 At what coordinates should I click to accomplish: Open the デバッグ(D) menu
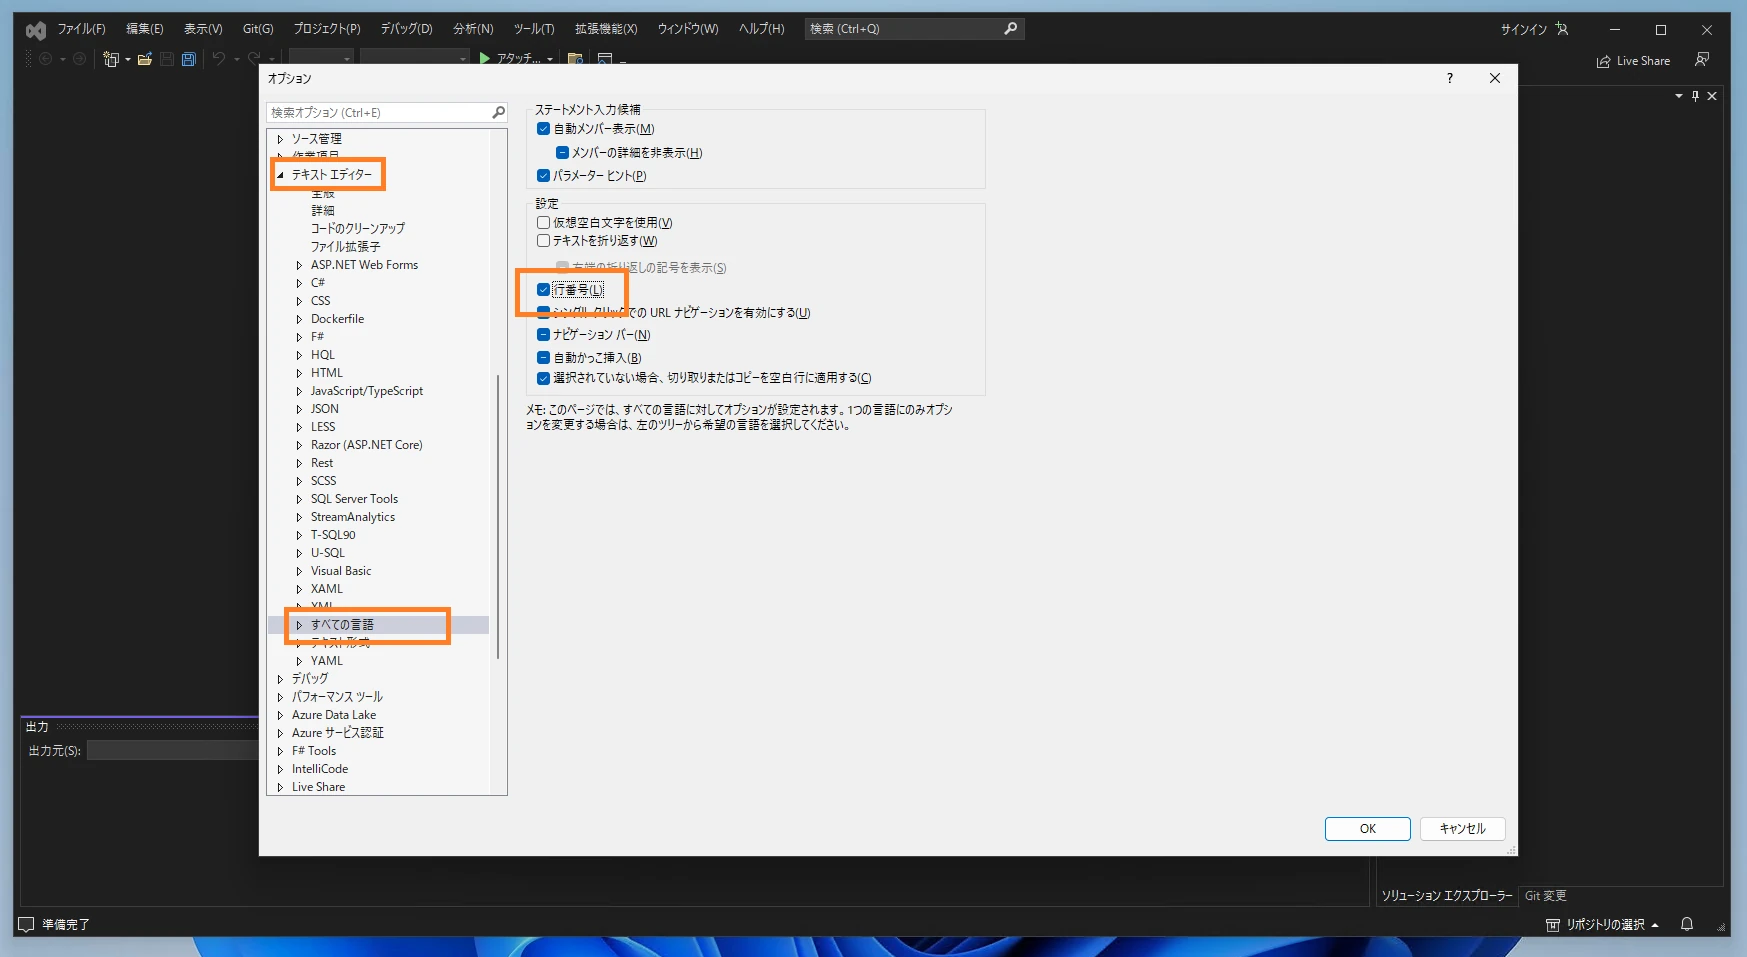(406, 29)
